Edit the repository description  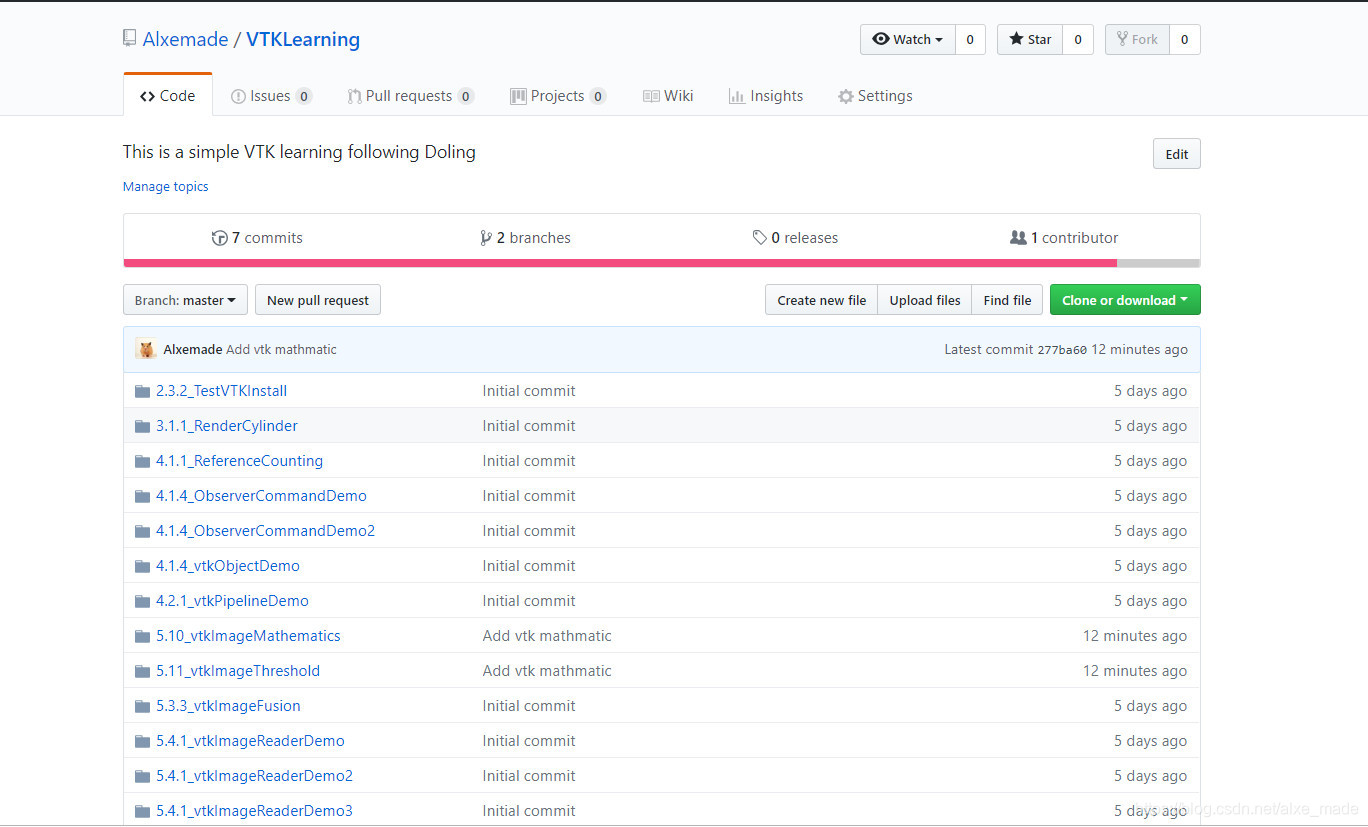pyautogui.click(x=1177, y=154)
